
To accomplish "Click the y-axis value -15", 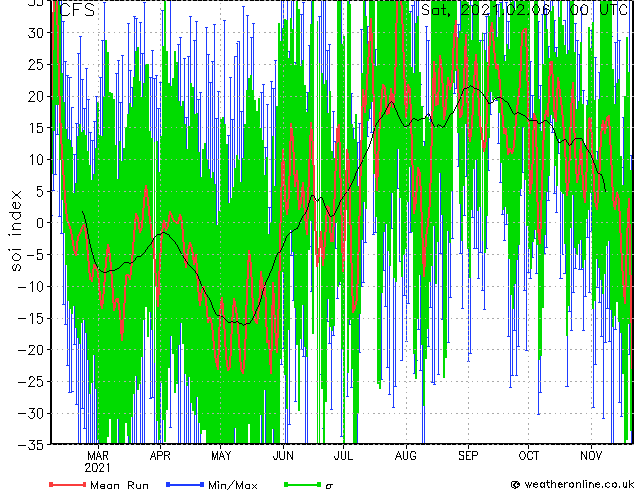I will point(31,318).
